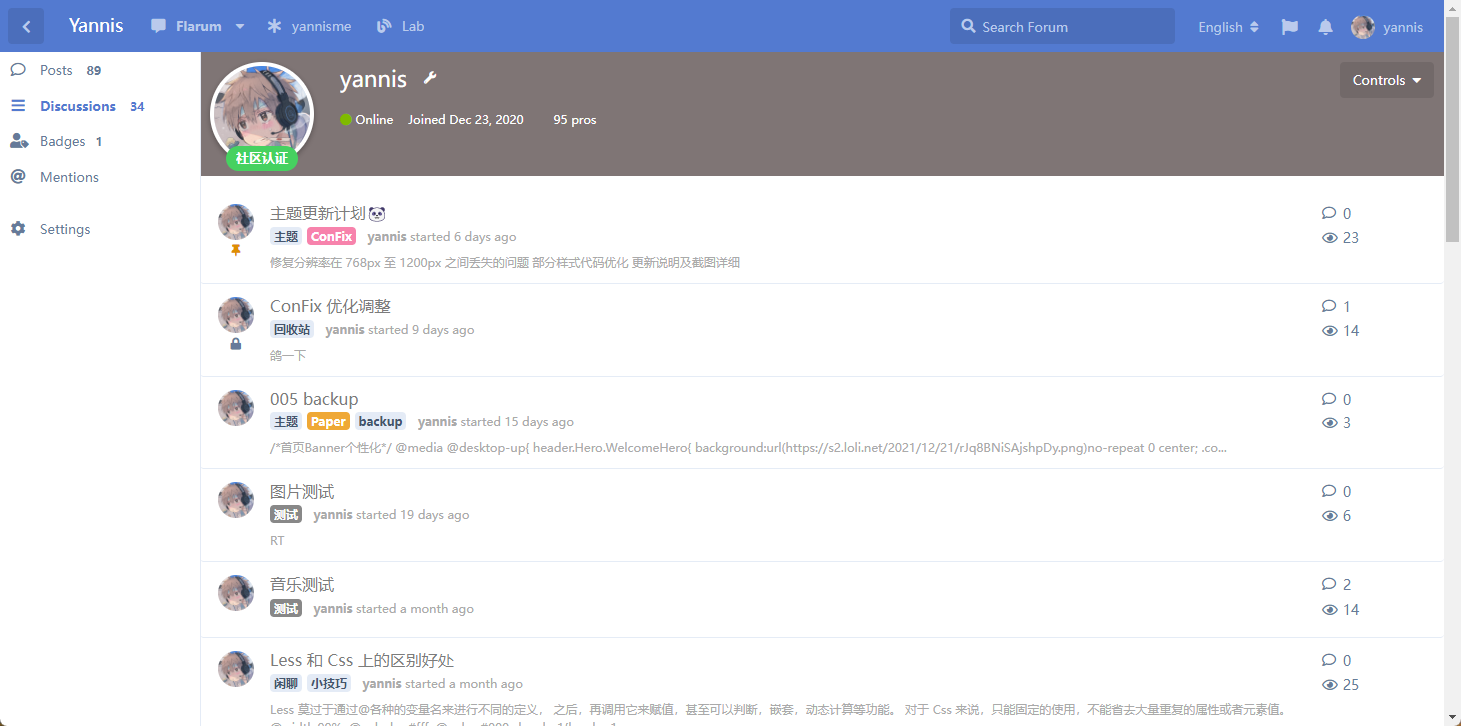Open the English language selector
Image resolution: width=1461 pixels, height=726 pixels.
click(x=1228, y=27)
